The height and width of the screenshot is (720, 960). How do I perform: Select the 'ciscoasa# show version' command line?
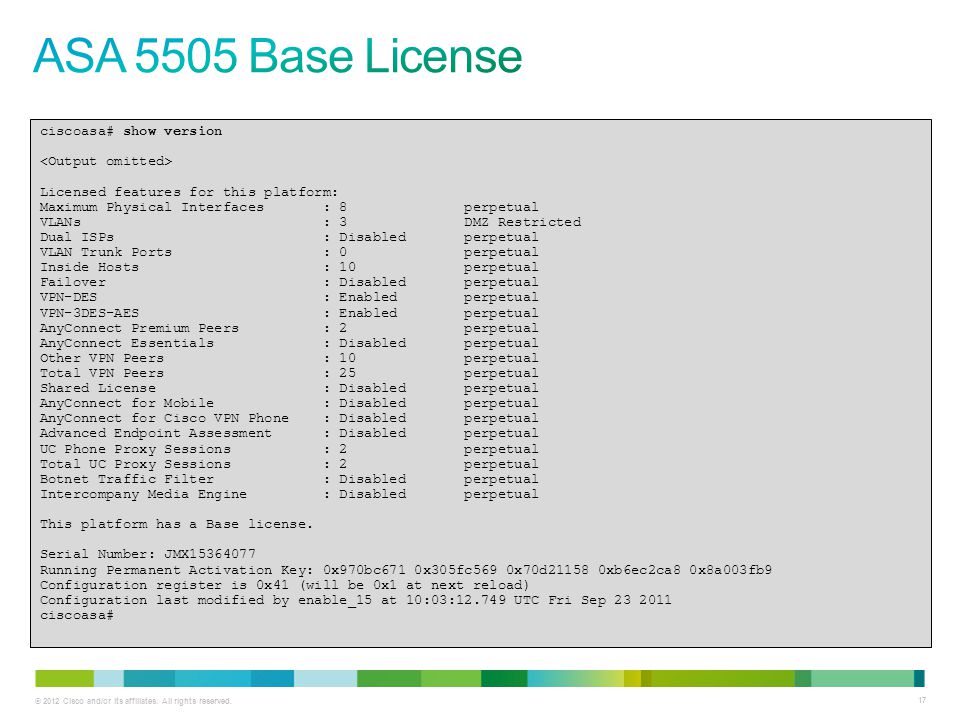[131, 131]
